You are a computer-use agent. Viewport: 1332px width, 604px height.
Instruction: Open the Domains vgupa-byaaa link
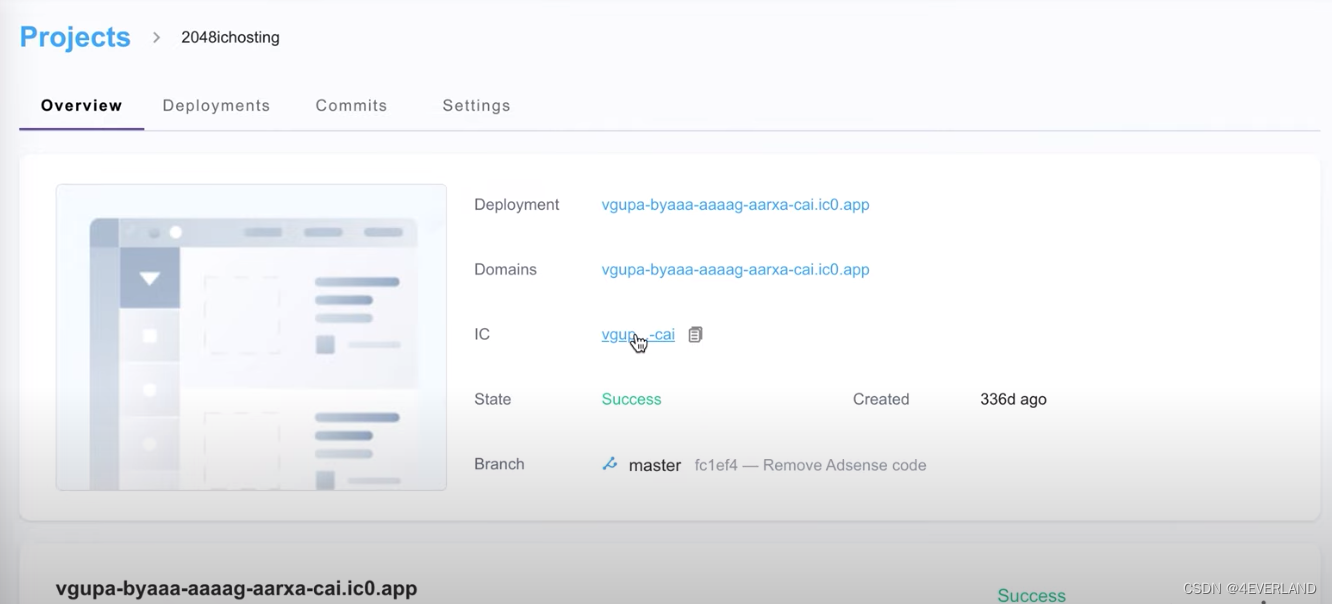tap(735, 269)
